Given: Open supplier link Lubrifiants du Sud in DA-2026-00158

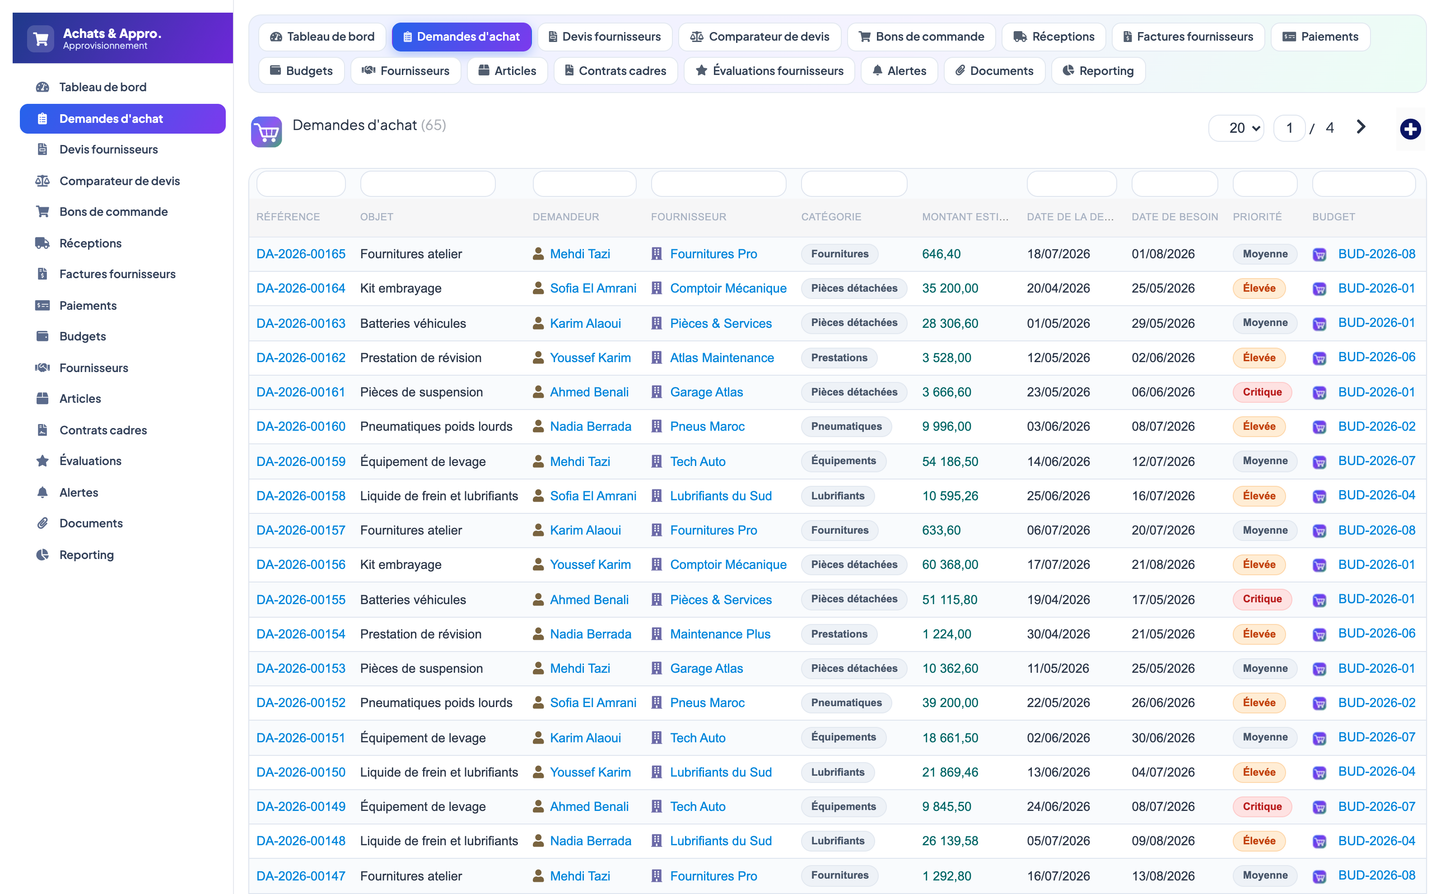Looking at the screenshot, I should 721,496.
